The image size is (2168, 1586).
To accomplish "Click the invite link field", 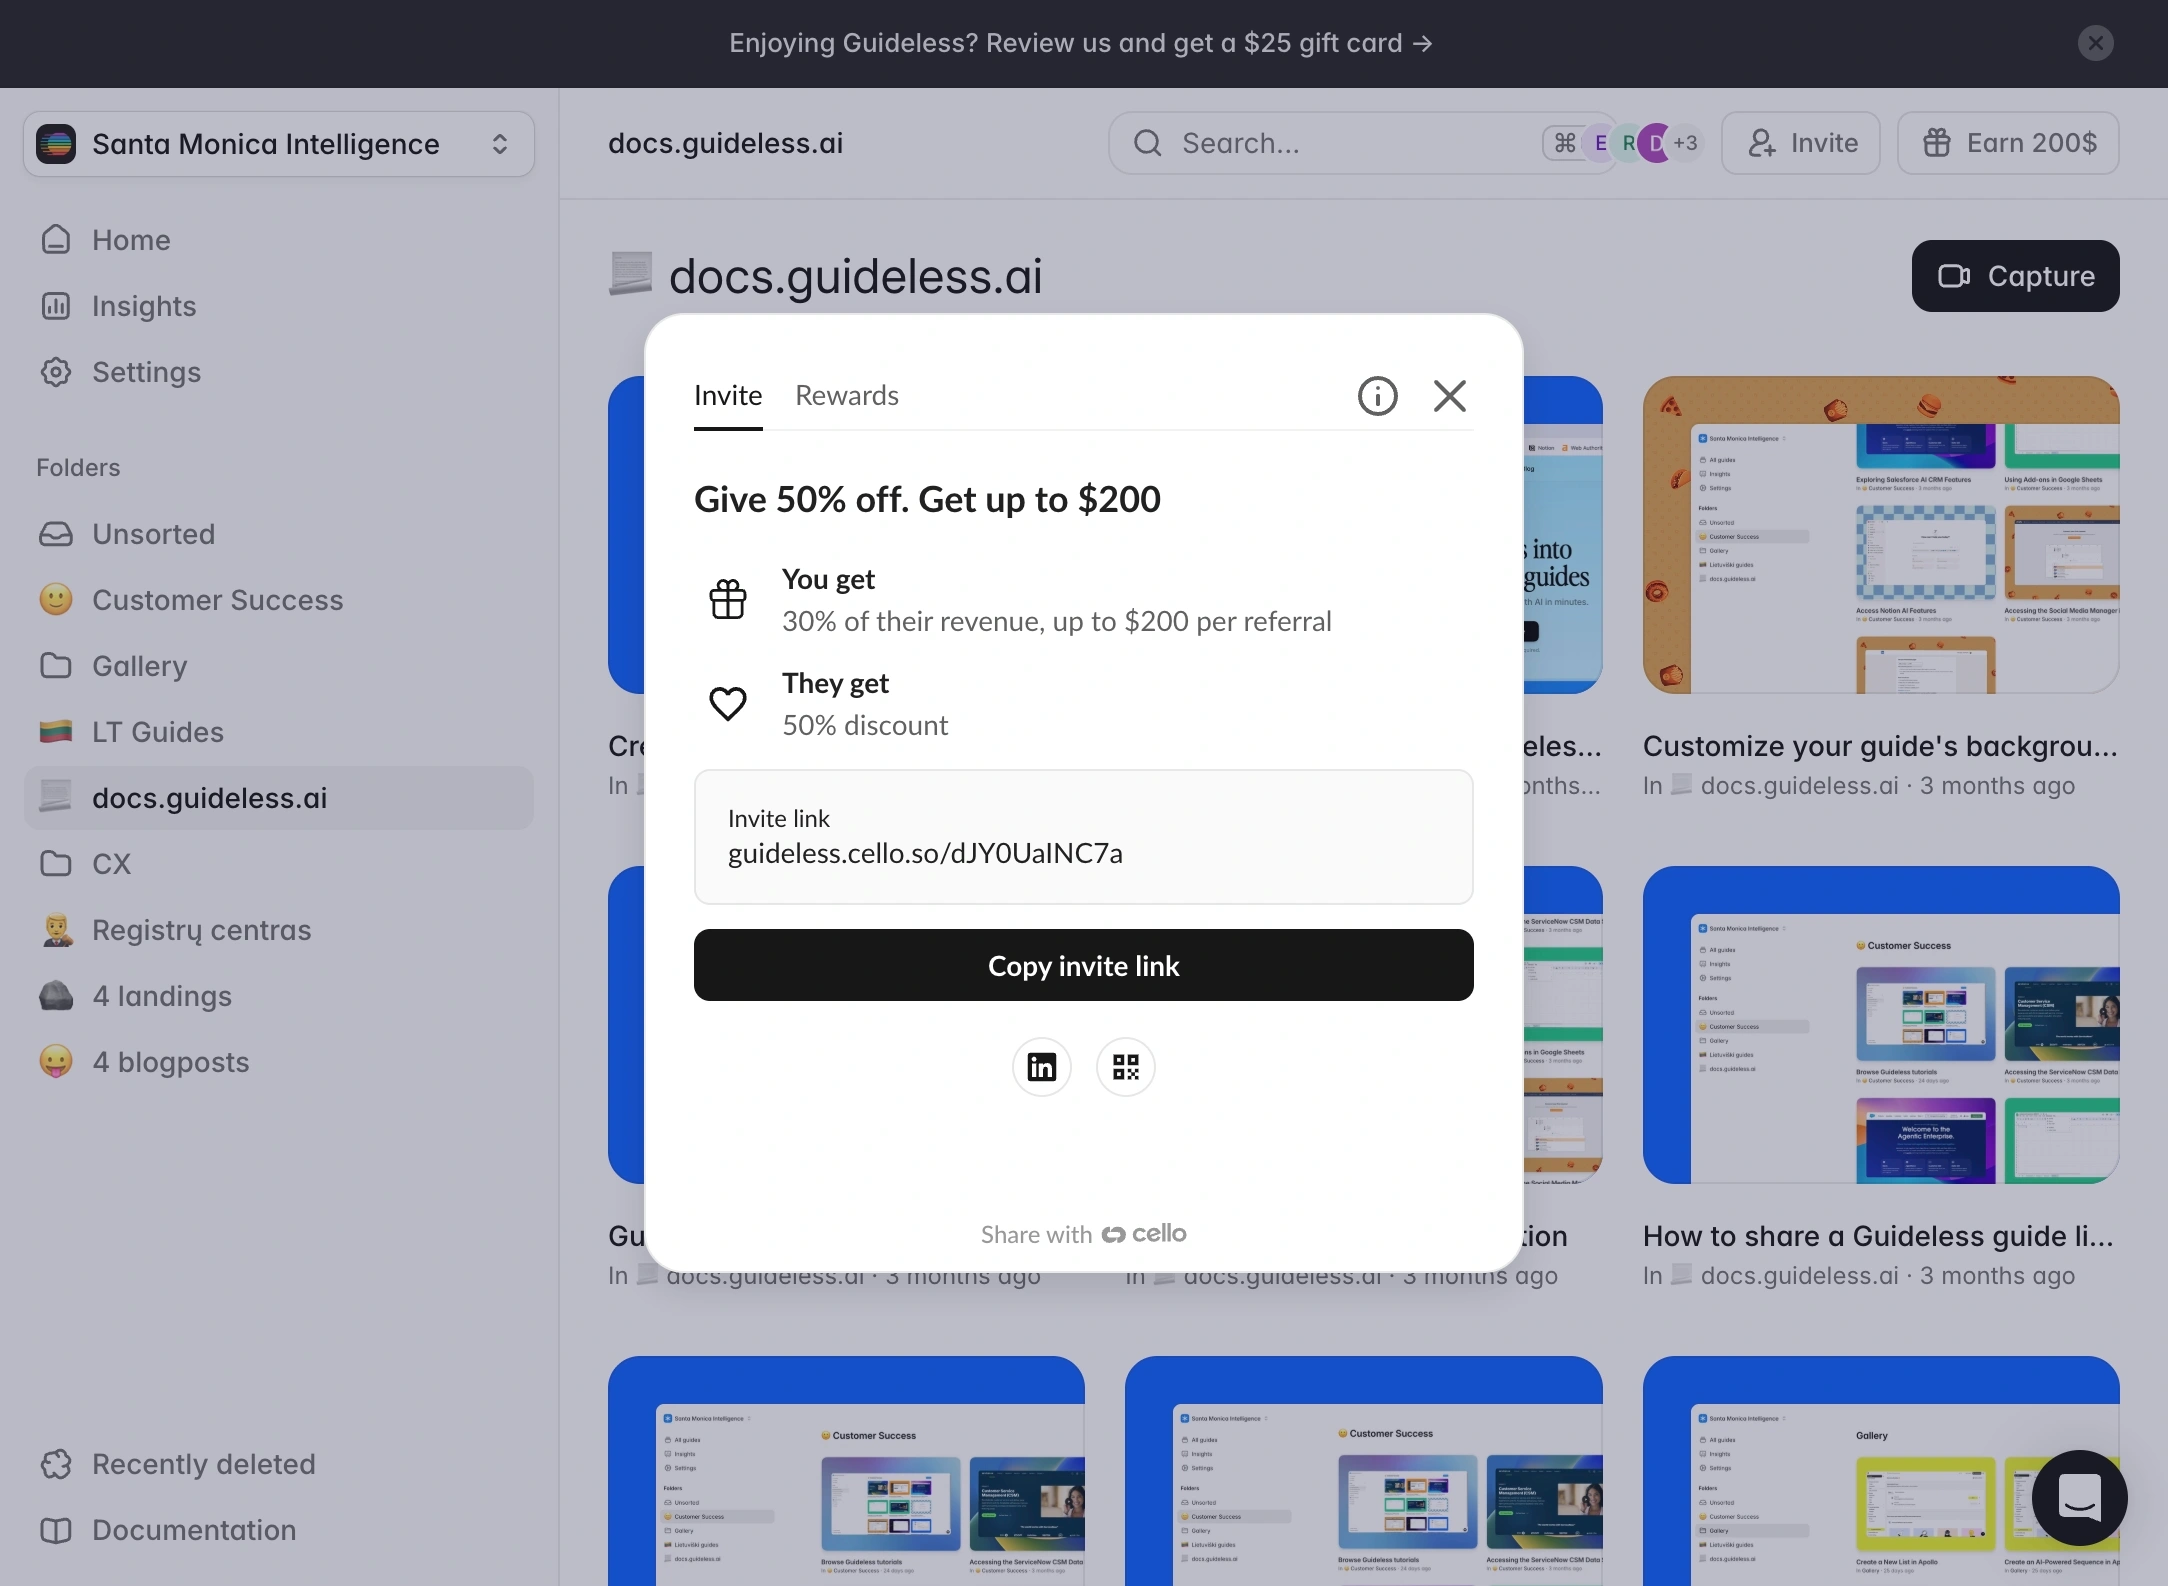I will (1083, 837).
